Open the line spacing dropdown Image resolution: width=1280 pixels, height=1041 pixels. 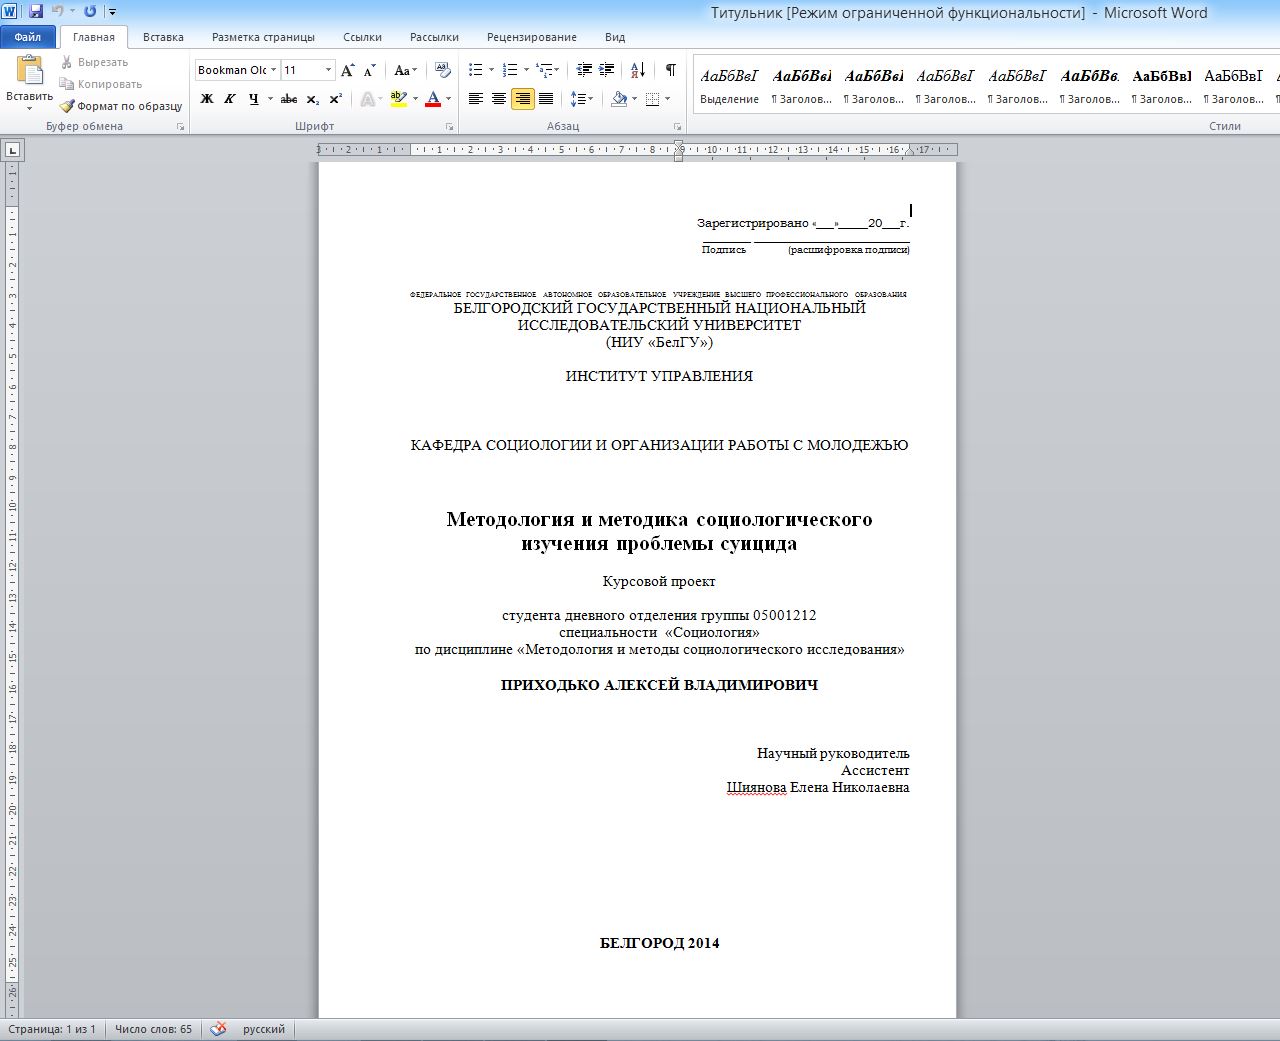(582, 99)
